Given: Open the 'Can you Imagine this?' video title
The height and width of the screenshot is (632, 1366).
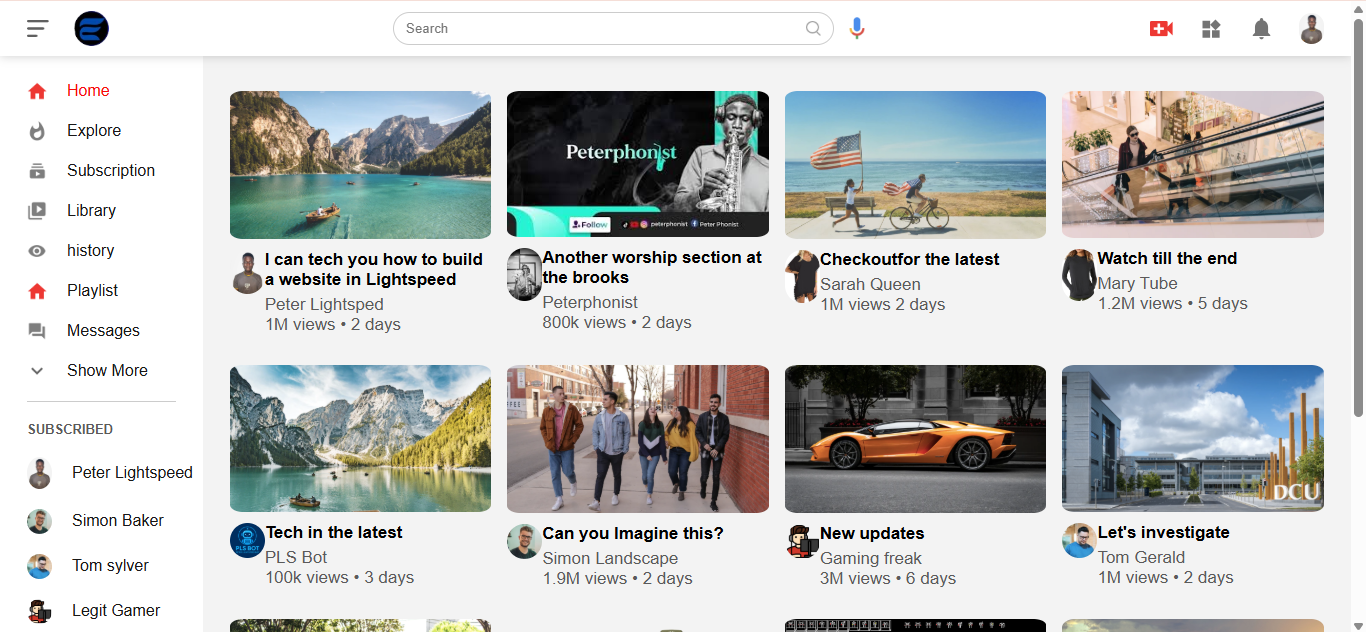Looking at the screenshot, I should (632, 533).
